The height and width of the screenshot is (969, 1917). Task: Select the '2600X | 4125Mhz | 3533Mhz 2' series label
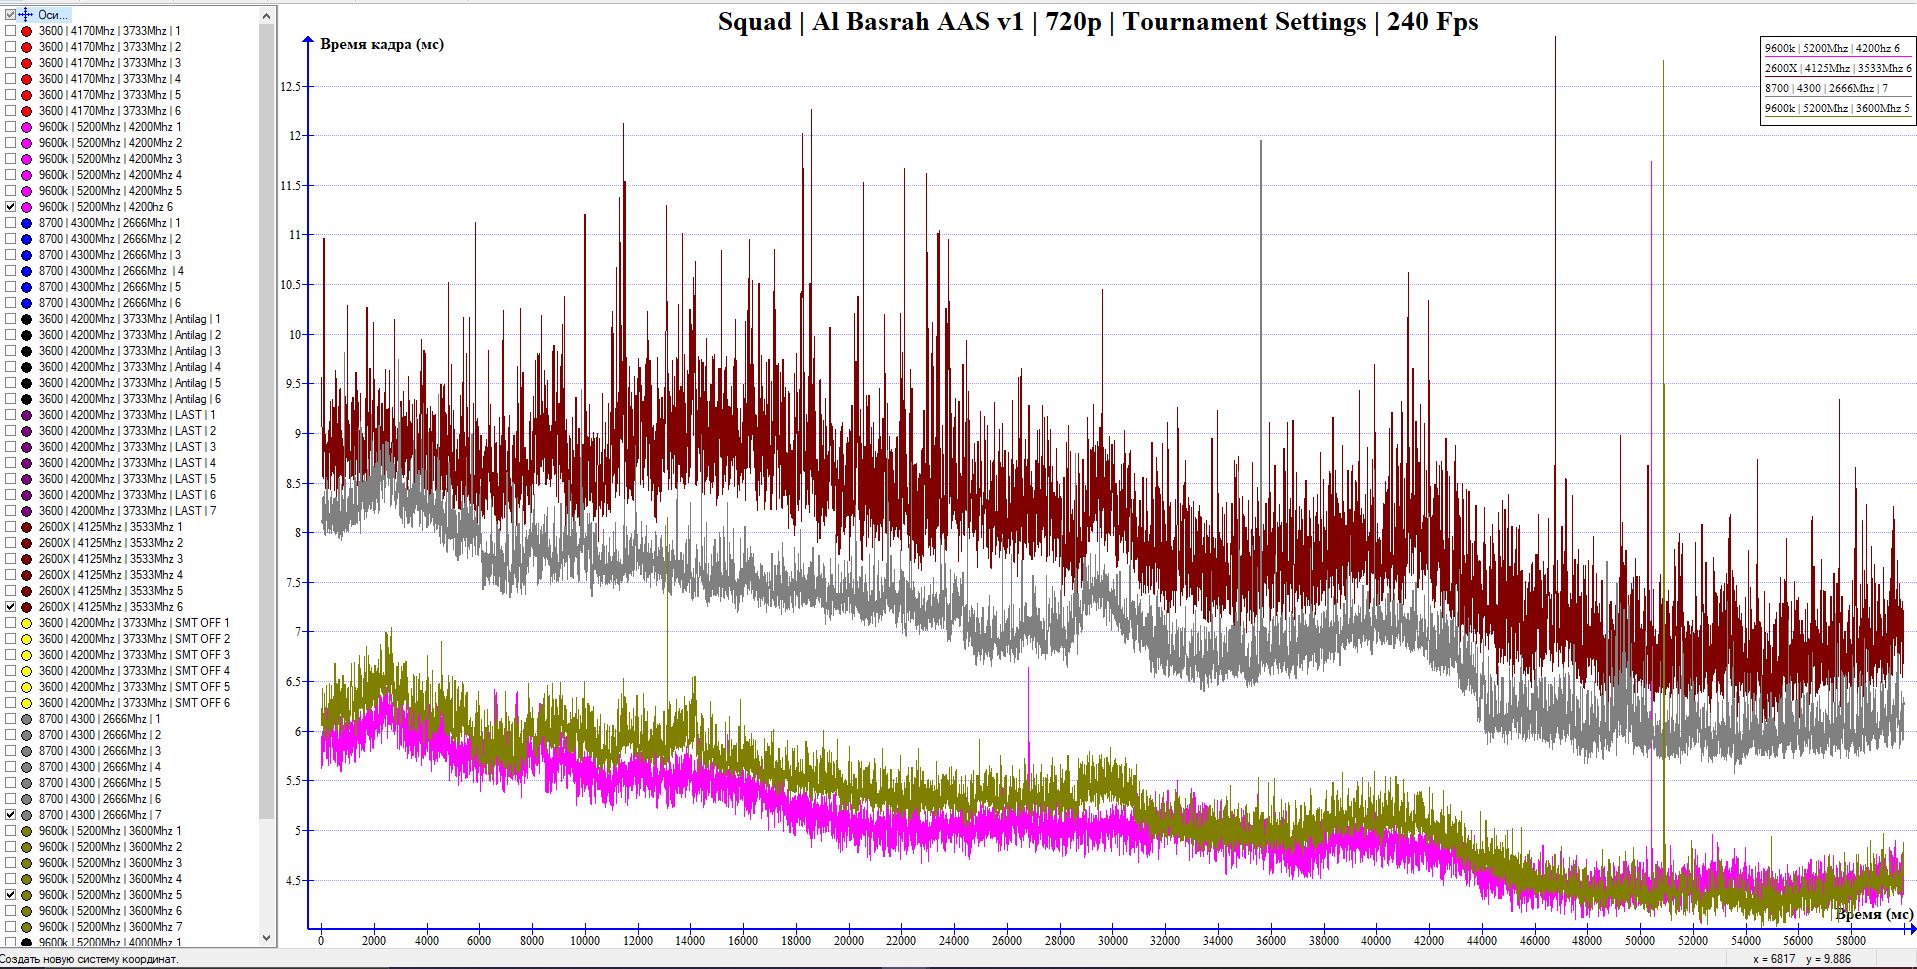pyautogui.click(x=111, y=543)
